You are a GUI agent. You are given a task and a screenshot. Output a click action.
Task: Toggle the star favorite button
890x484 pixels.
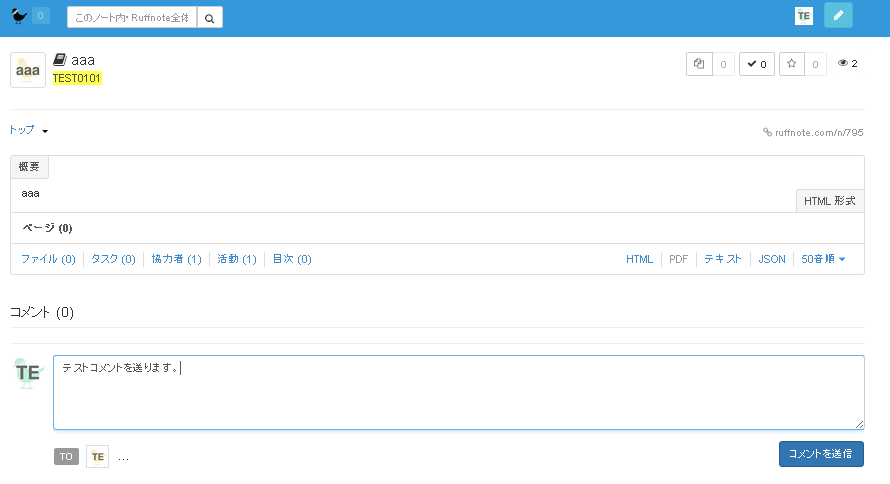coord(792,64)
